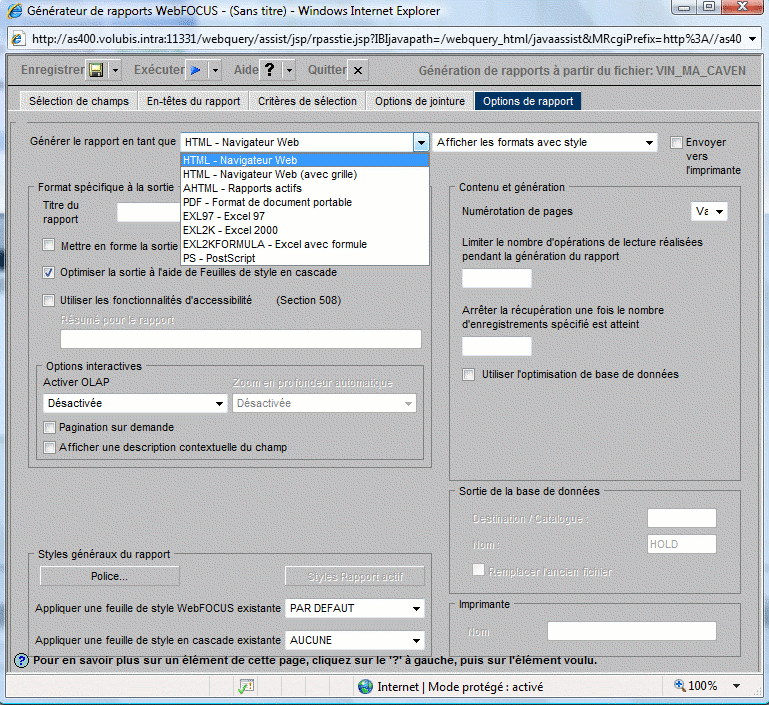769x705 pixels.
Task: Click the address bar URL text
Action: pyautogui.click(x=386, y=39)
